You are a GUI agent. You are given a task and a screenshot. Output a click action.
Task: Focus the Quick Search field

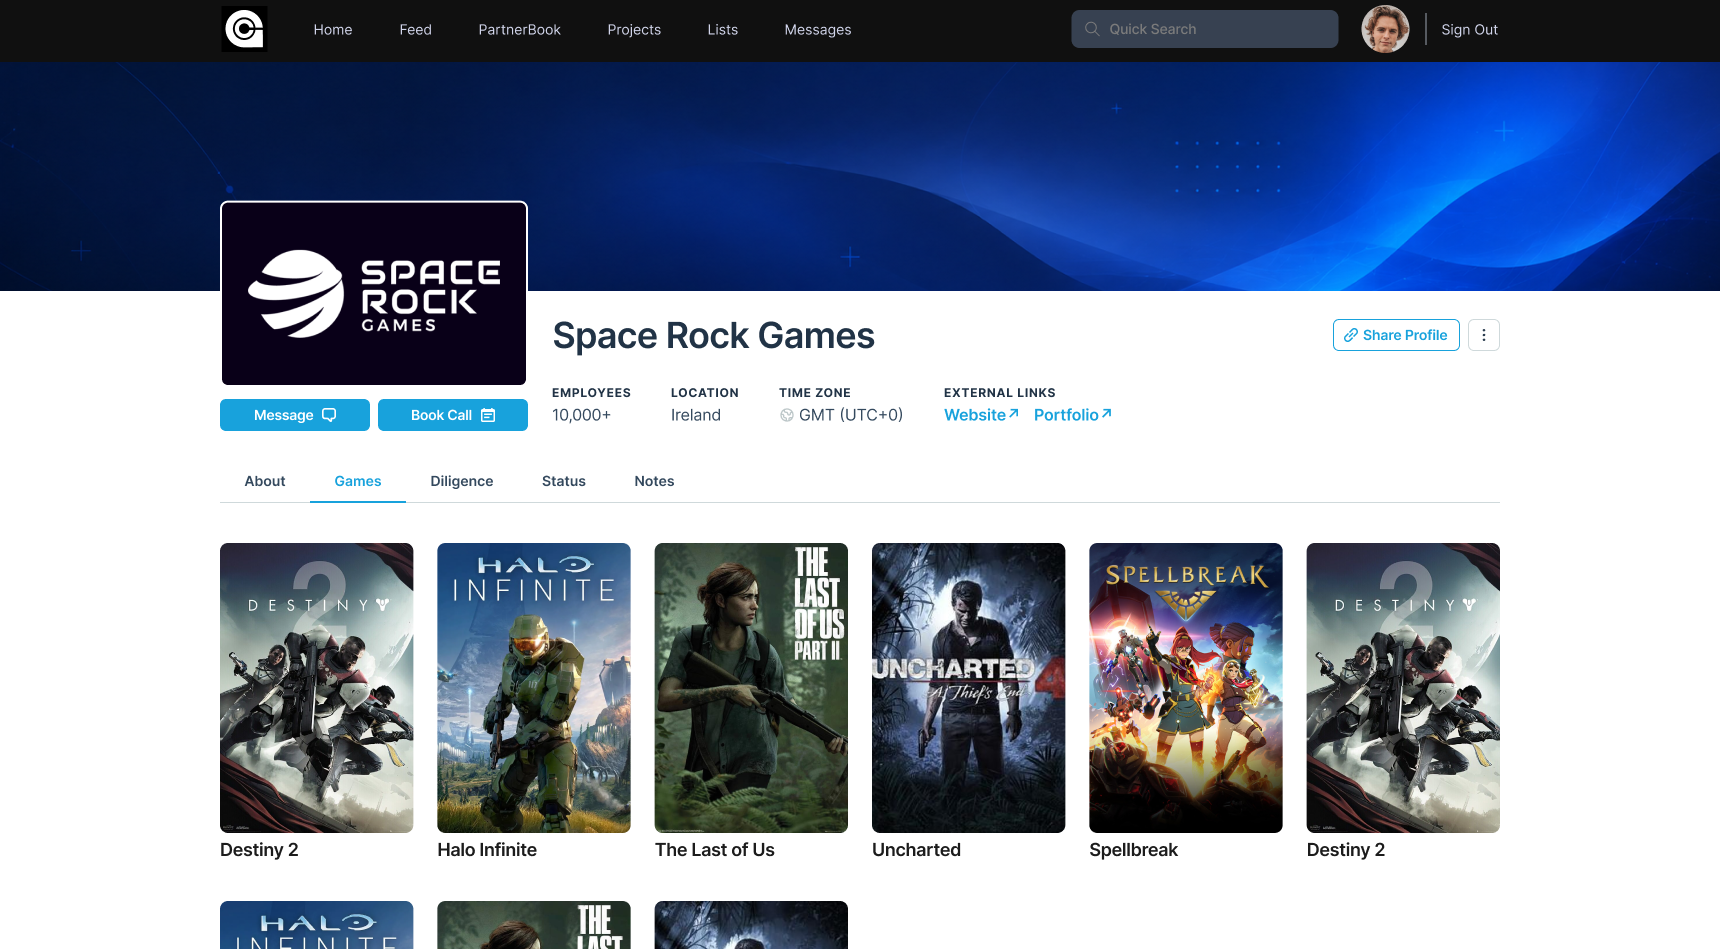pyautogui.click(x=1204, y=29)
